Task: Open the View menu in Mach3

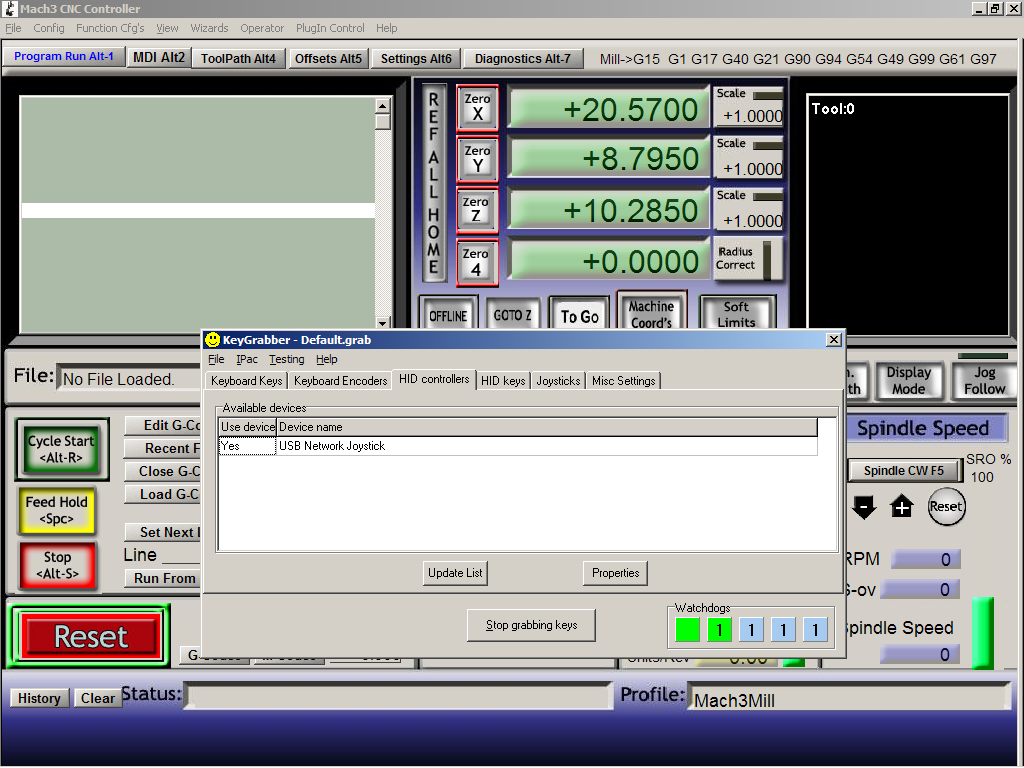Action: point(167,28)
